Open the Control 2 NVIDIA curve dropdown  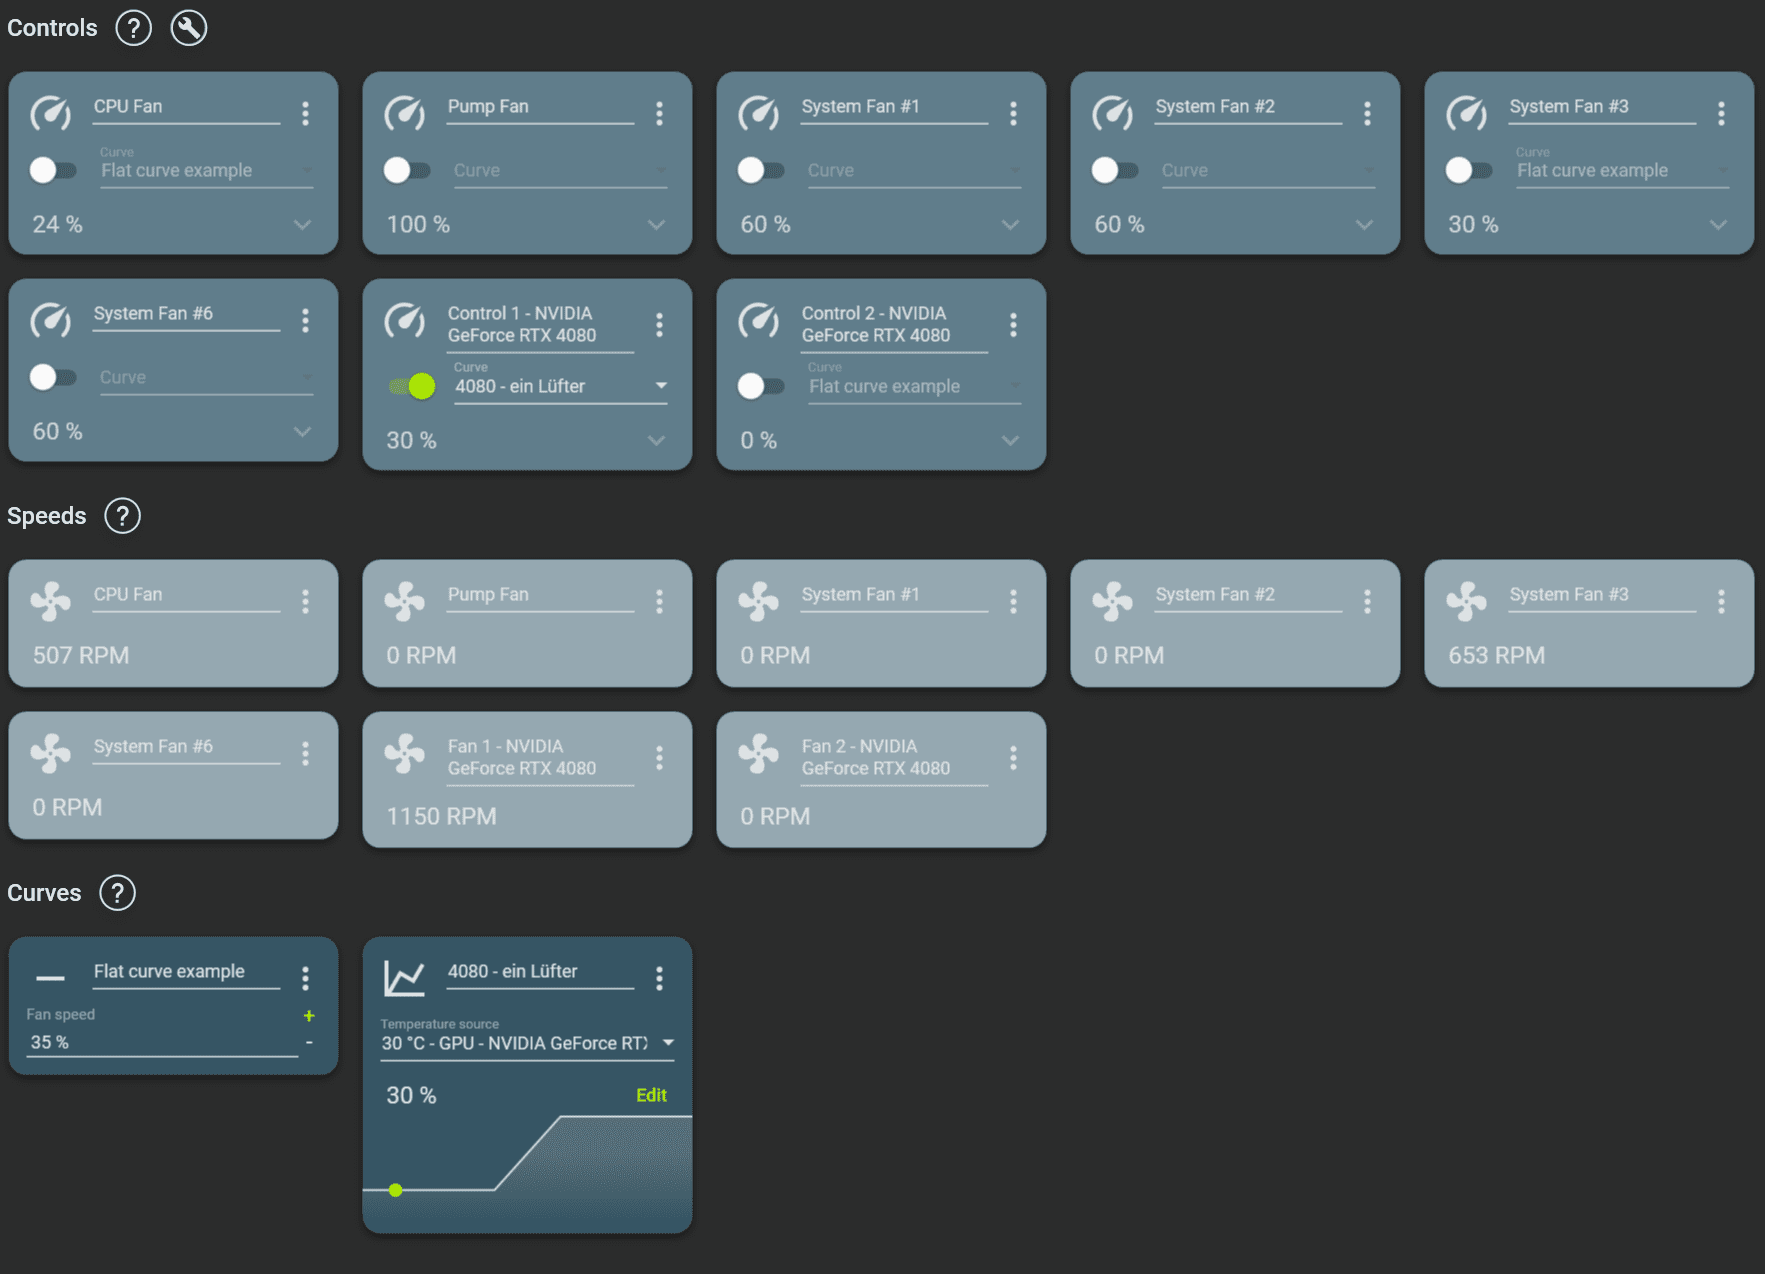[x=914, y=386]
